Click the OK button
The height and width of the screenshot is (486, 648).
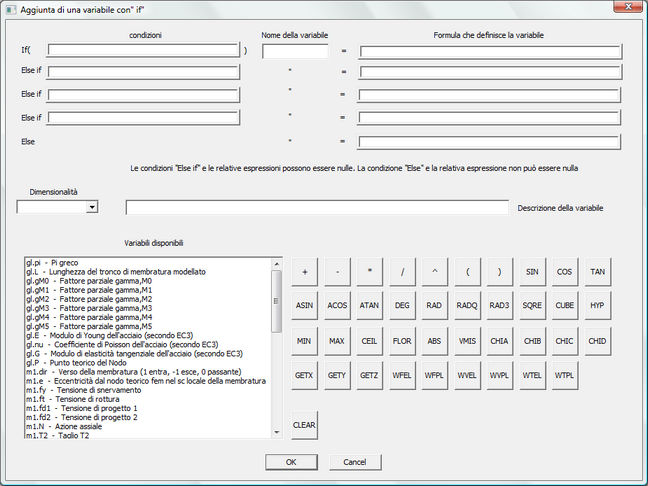point(291,462)
